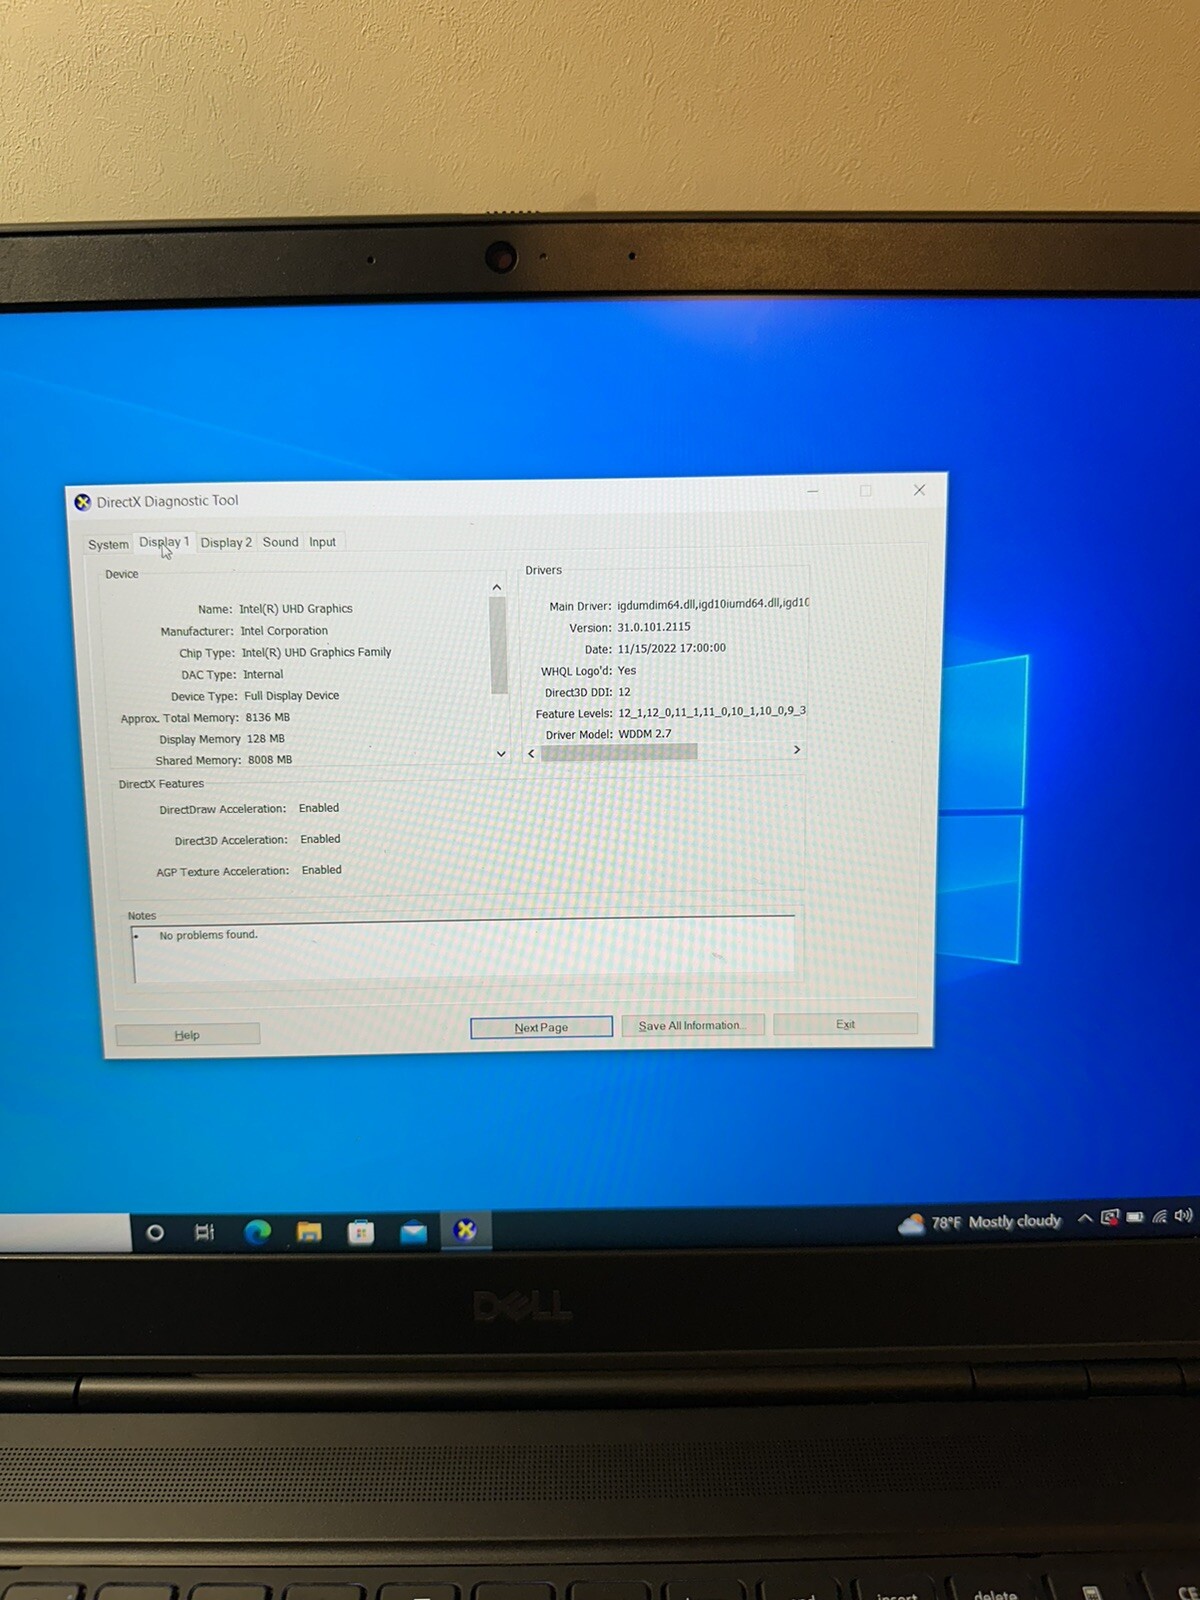Click Drivers list scroll left arrow

click(531, 753)
